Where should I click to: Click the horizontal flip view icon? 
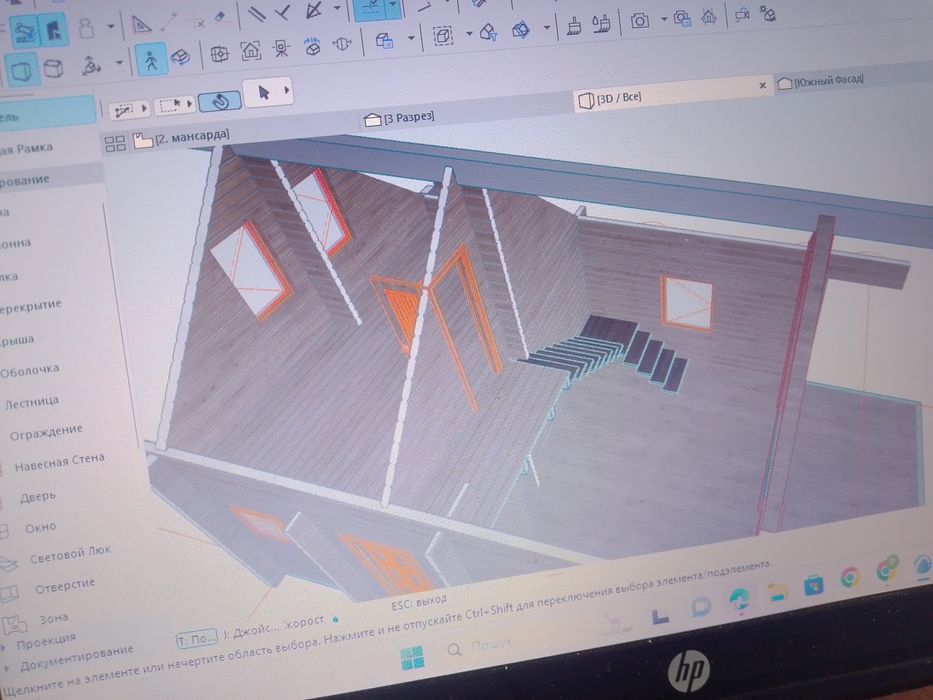pos(342,43)
